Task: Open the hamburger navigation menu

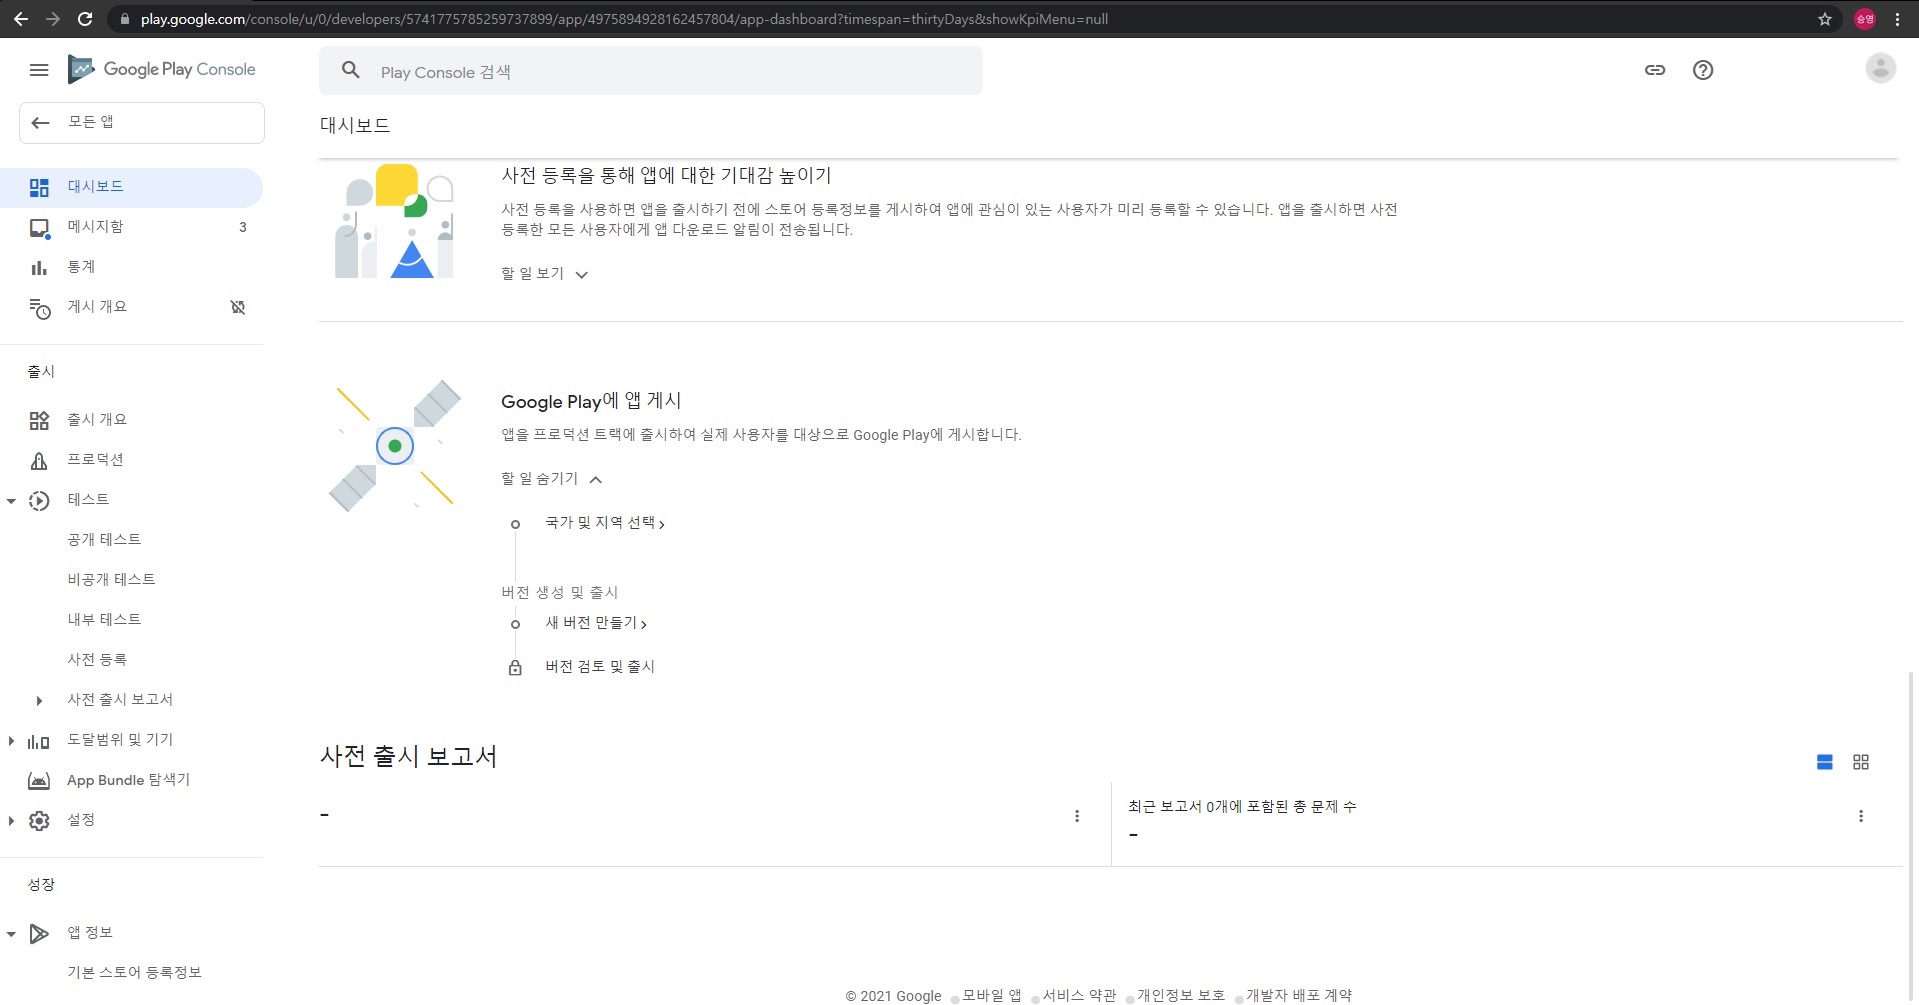Action: click(39, 70)
